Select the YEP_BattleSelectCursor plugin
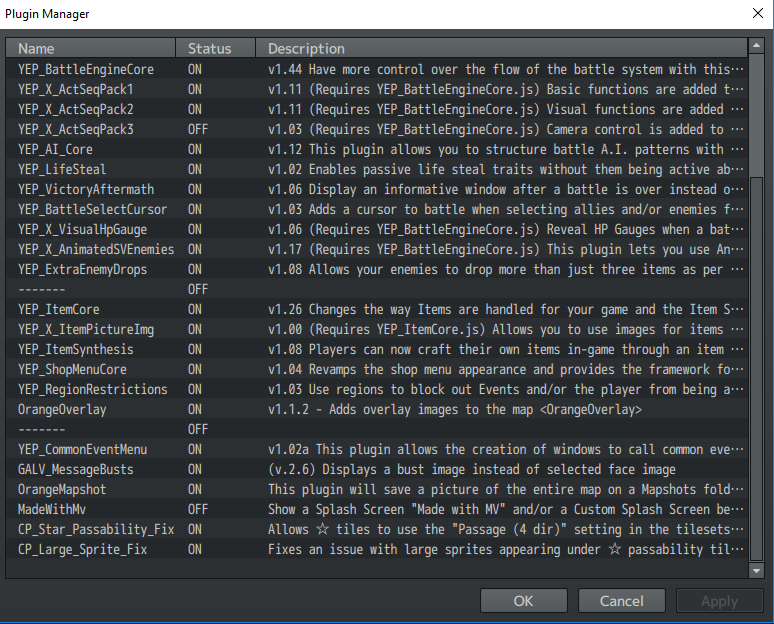The height and width of the screenshot is (624, 774). [x=377, y=209]
